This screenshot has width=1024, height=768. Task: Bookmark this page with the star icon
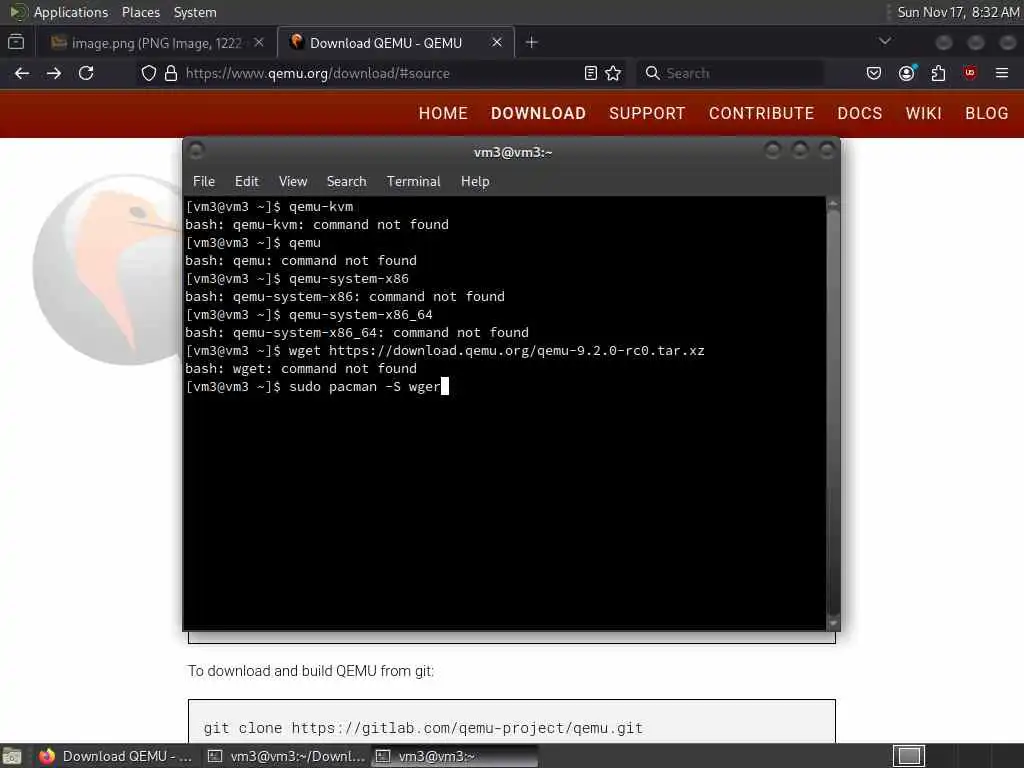(613, 73)
